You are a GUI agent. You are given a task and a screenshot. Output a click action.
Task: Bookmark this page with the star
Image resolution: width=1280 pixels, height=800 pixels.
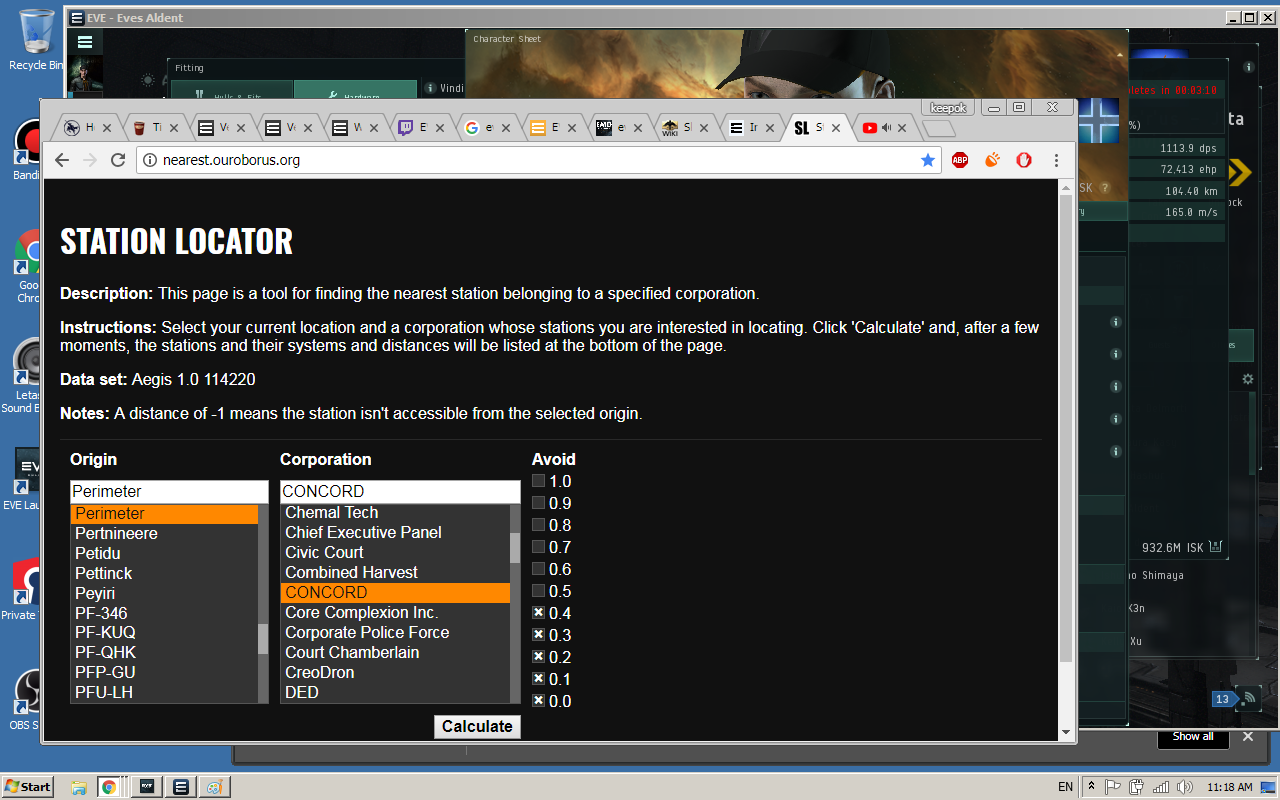pyautogui.click(x=928, y=160)
